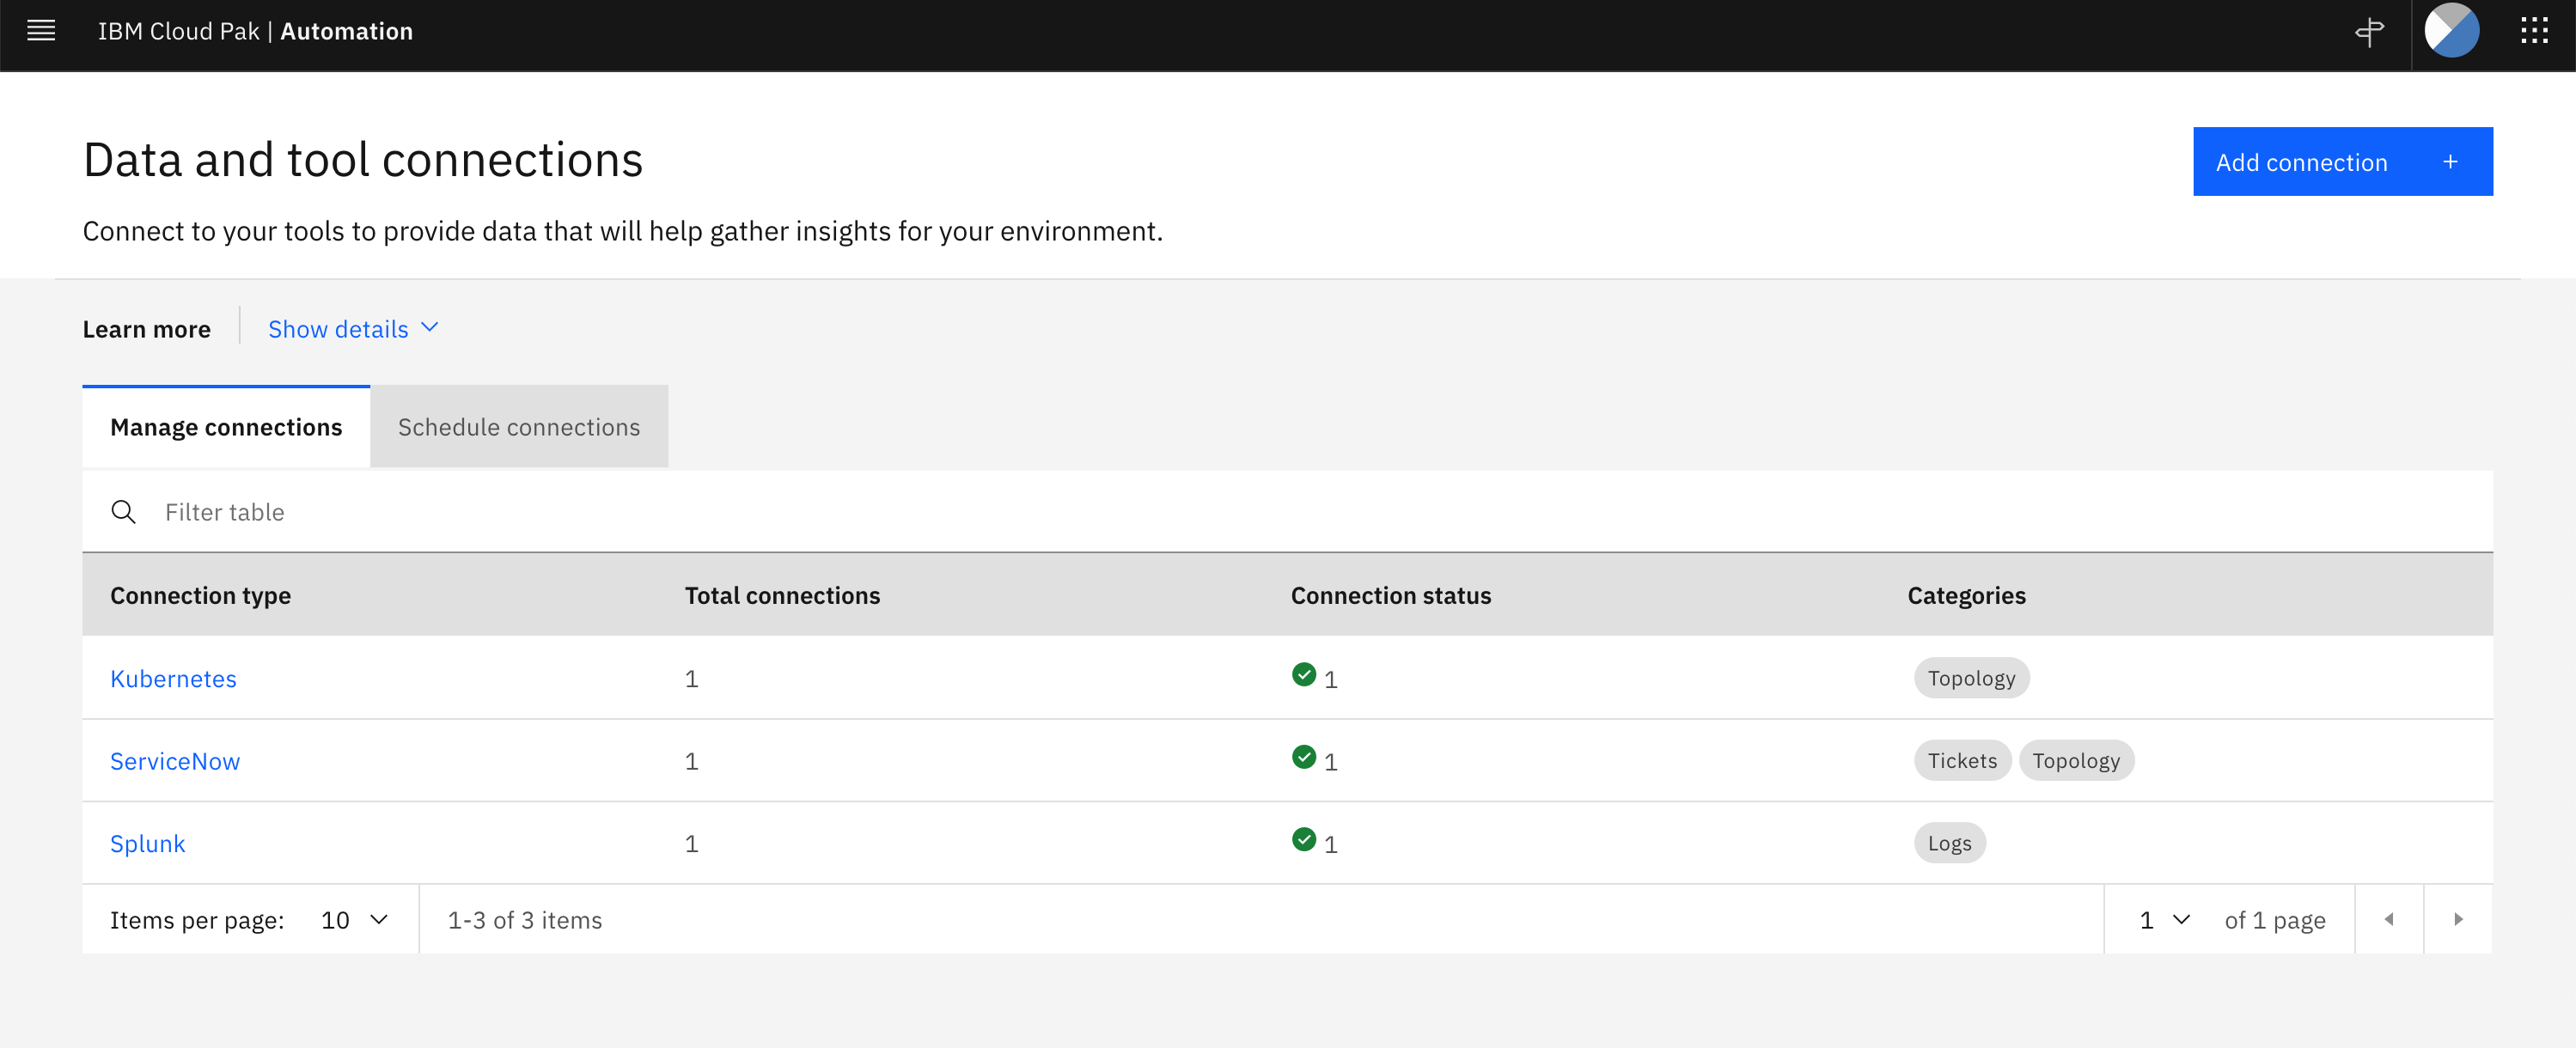Click the Filter table input field
Image resolution: width=2576 pixels, height=1048 pixels.
click(1300, 512)
